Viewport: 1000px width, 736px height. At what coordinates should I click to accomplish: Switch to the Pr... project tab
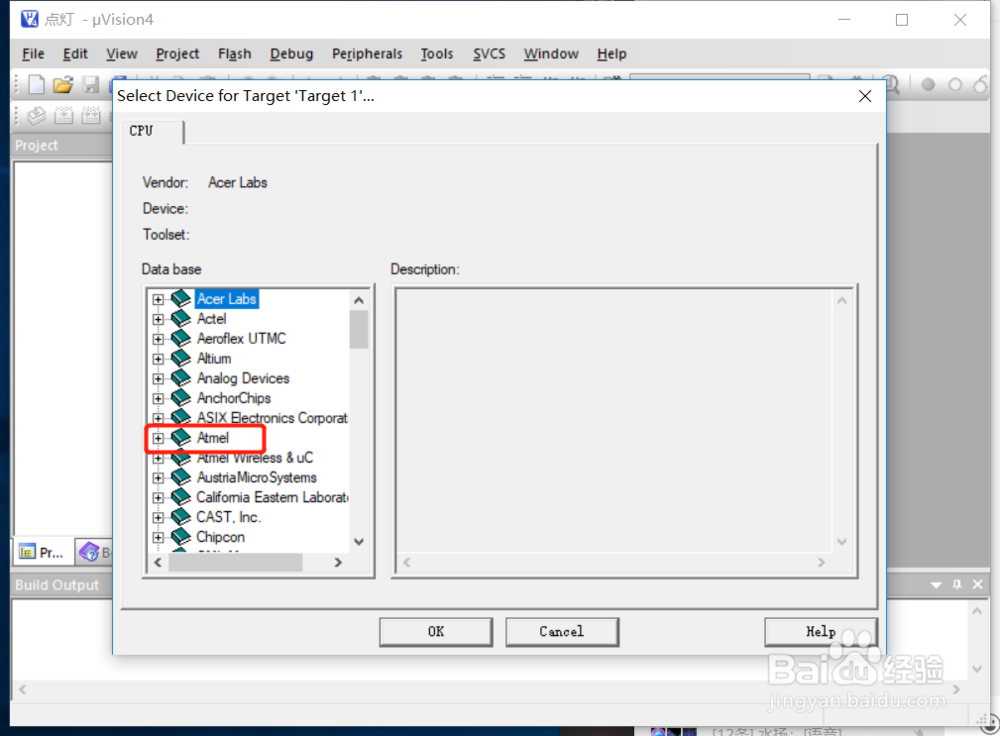(x=43, y=552)
